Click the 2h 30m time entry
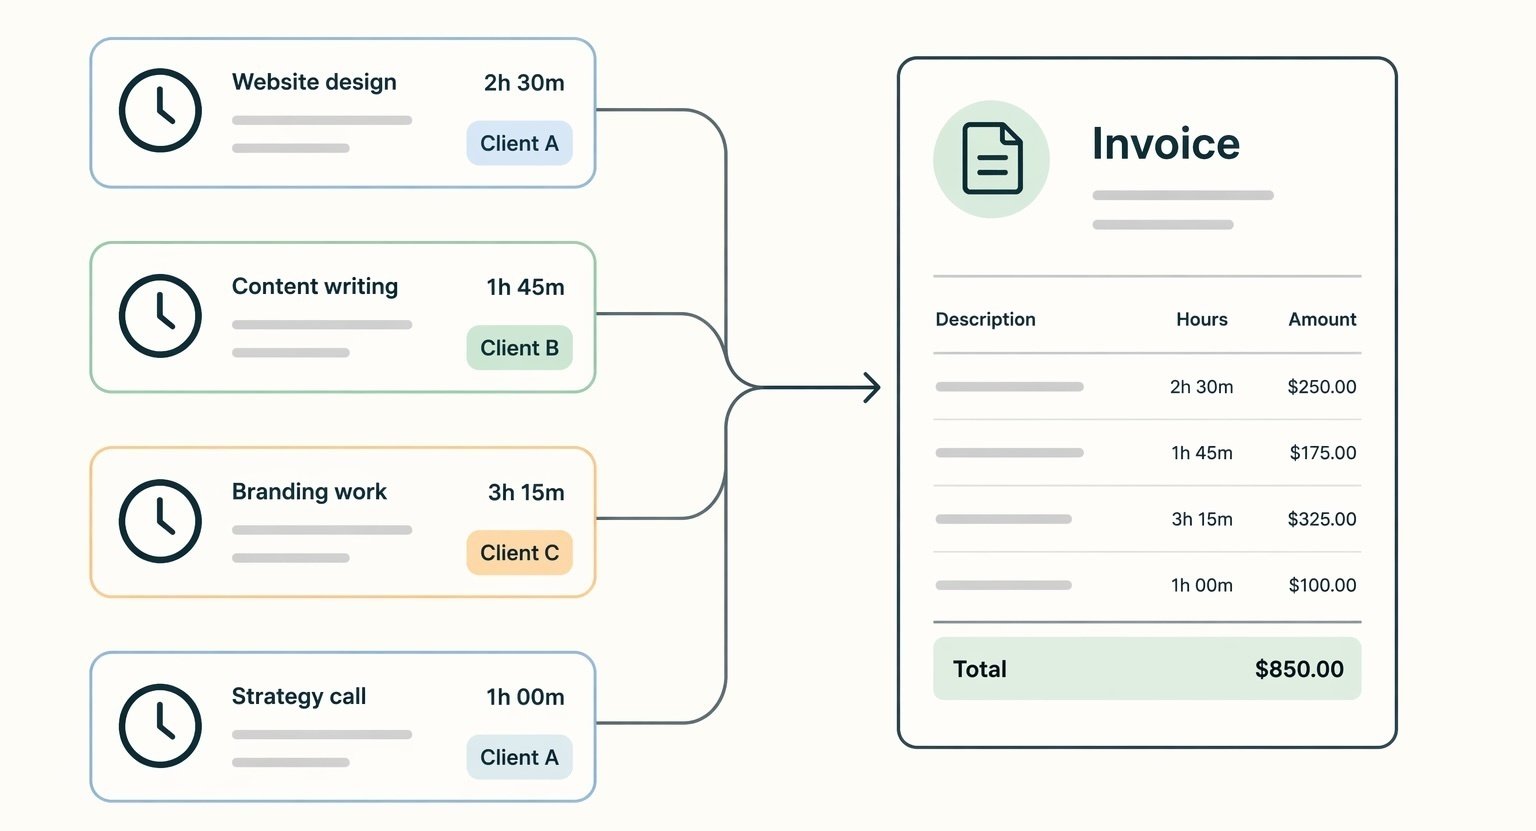This screenshot has width=1536, height=831. coord(524,84)
